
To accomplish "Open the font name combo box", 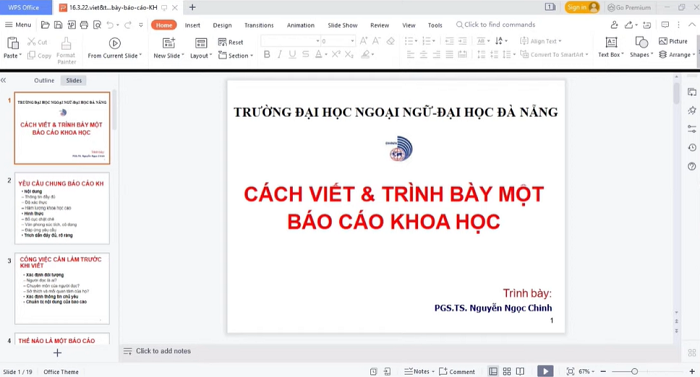I will point(291,41).
